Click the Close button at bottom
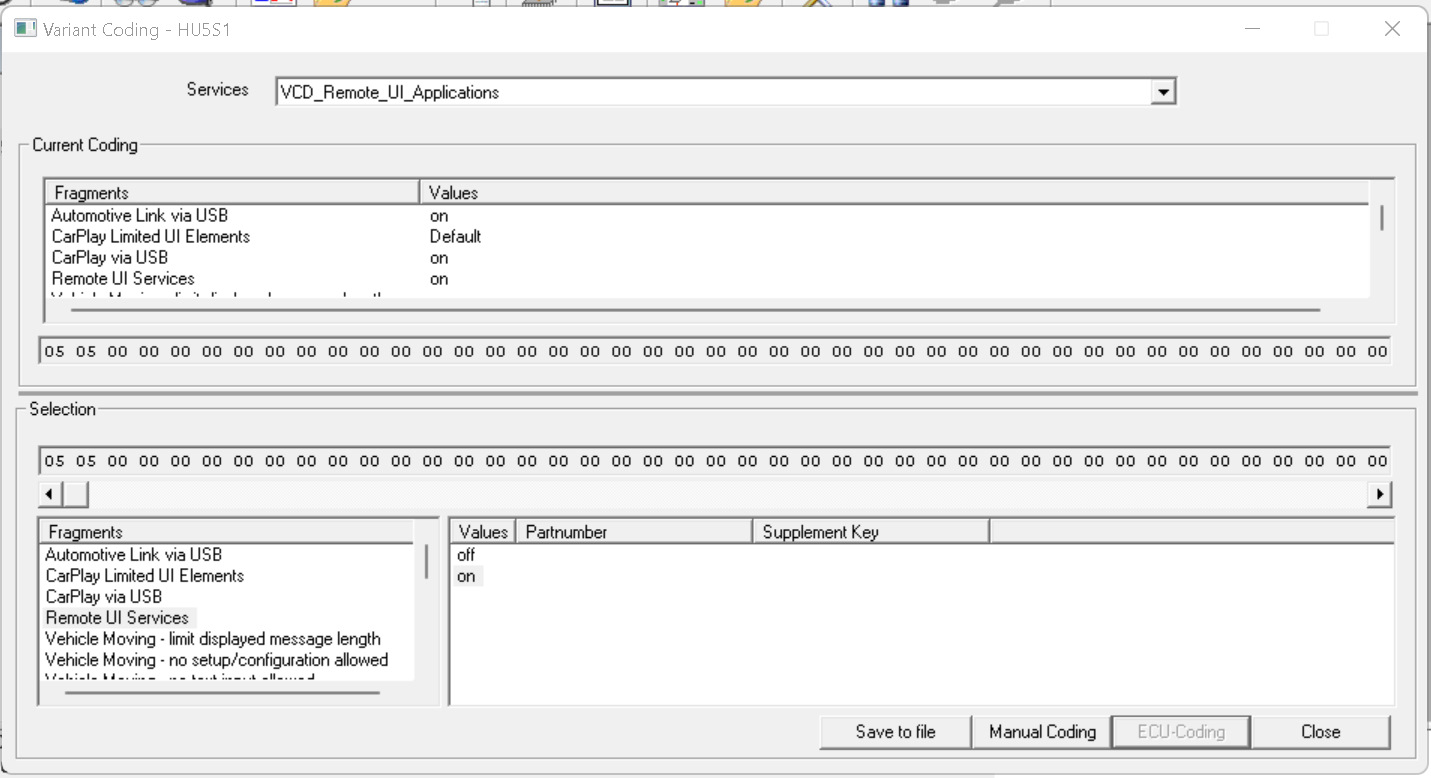This screenshot has width=1431, height=778. 1320,732
